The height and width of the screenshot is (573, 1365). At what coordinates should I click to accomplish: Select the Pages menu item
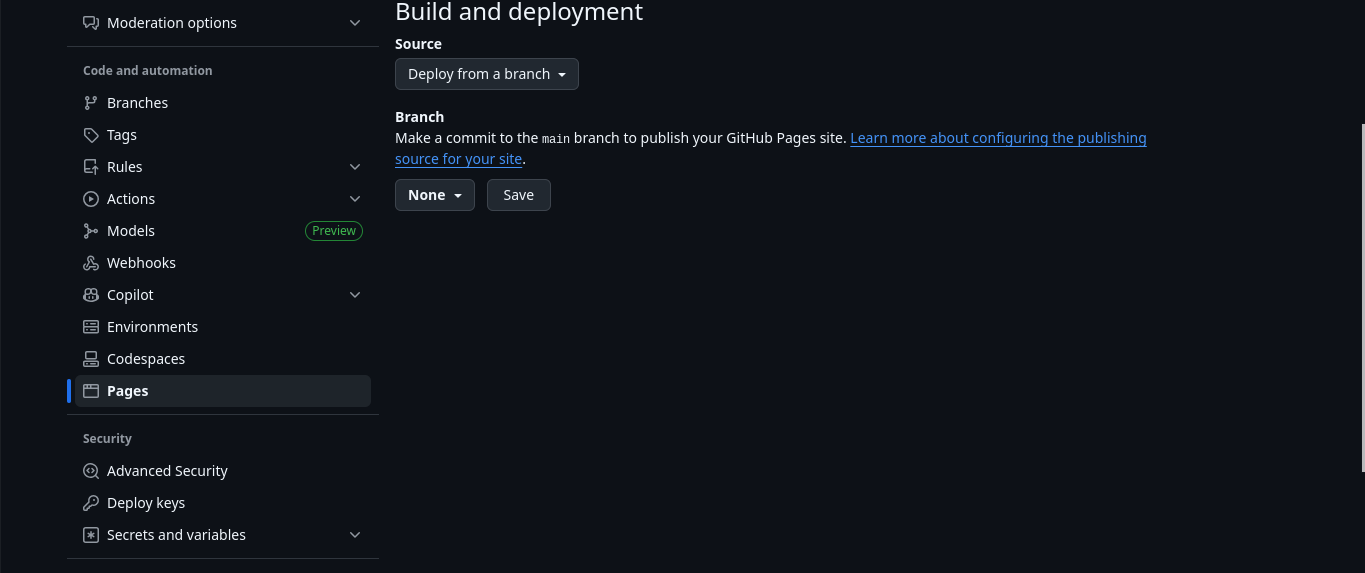(x=223, y=391)
